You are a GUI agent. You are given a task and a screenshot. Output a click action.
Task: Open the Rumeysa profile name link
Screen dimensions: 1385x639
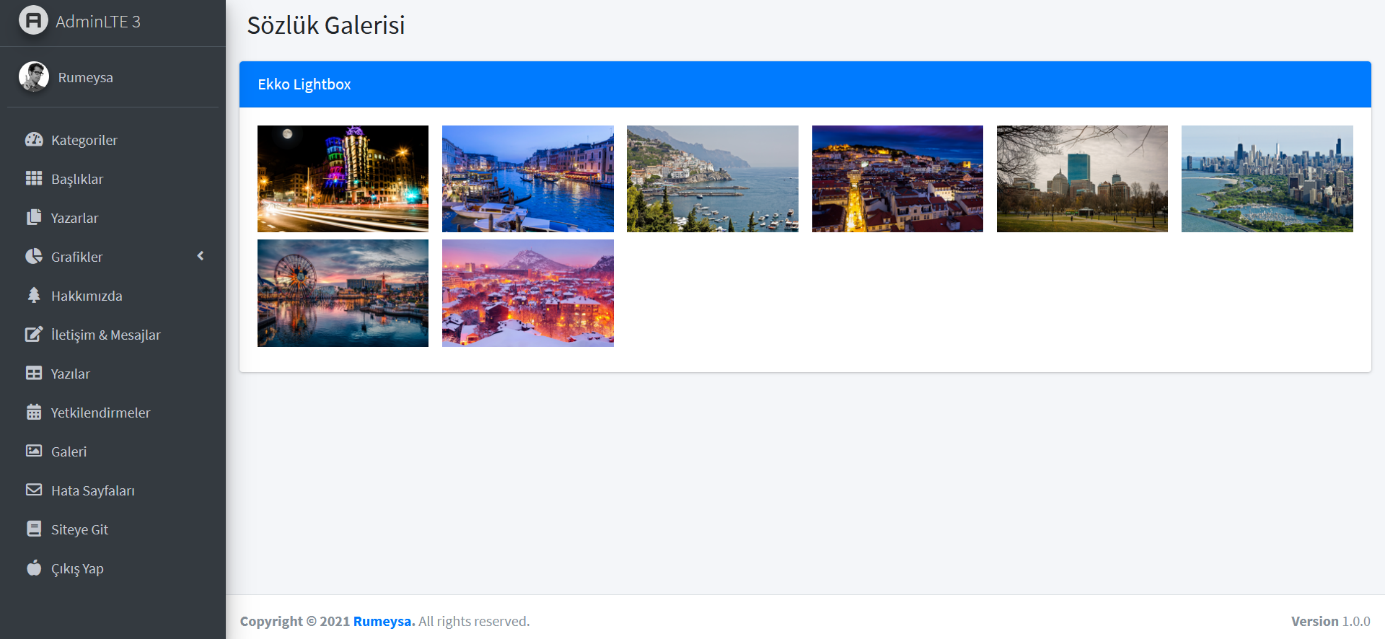point(83,75)
